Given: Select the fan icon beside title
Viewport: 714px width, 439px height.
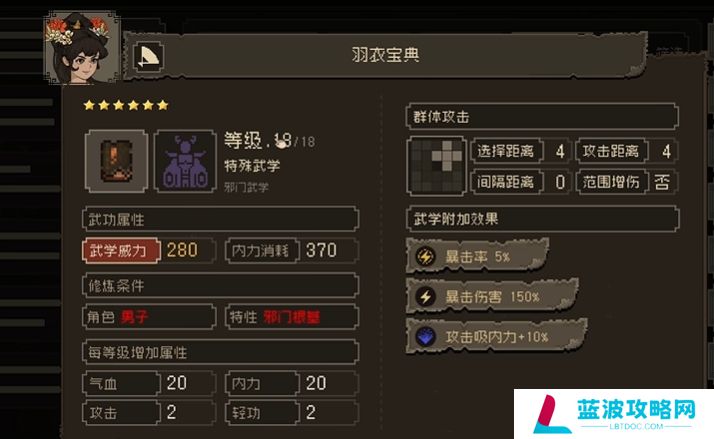Looking at the screenshot, I should click(x=148, y=57).
